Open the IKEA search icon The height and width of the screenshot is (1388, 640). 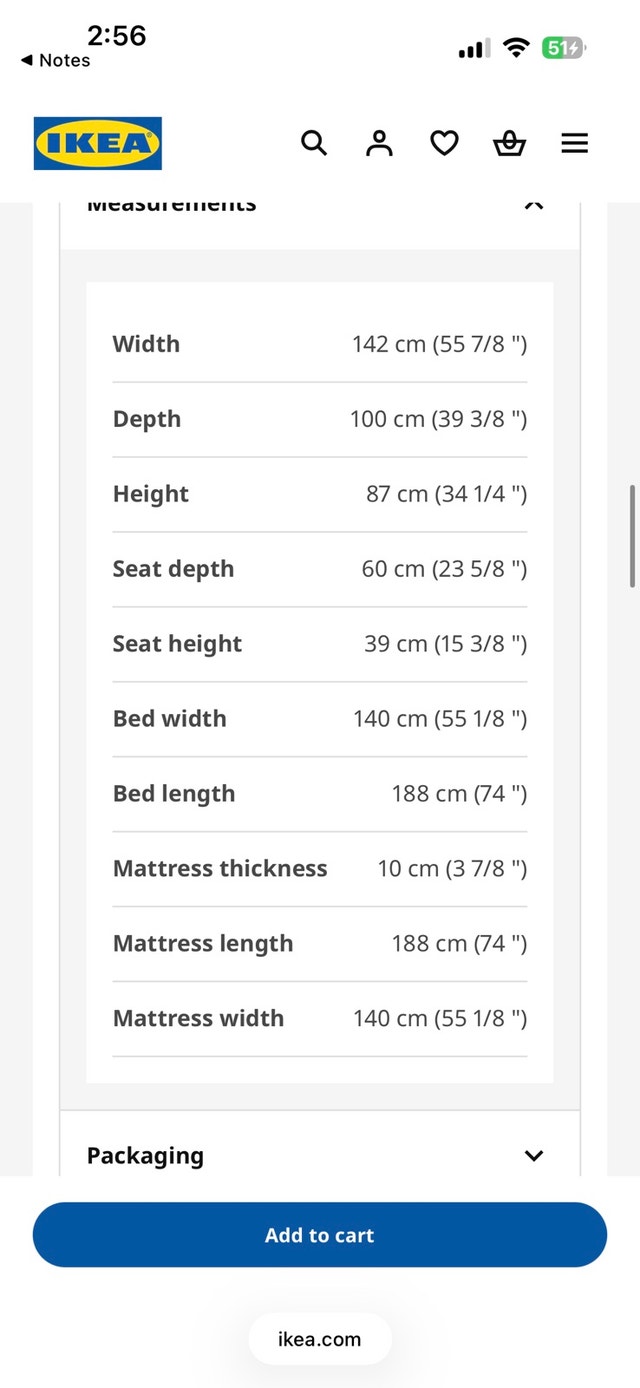point(314,144)
